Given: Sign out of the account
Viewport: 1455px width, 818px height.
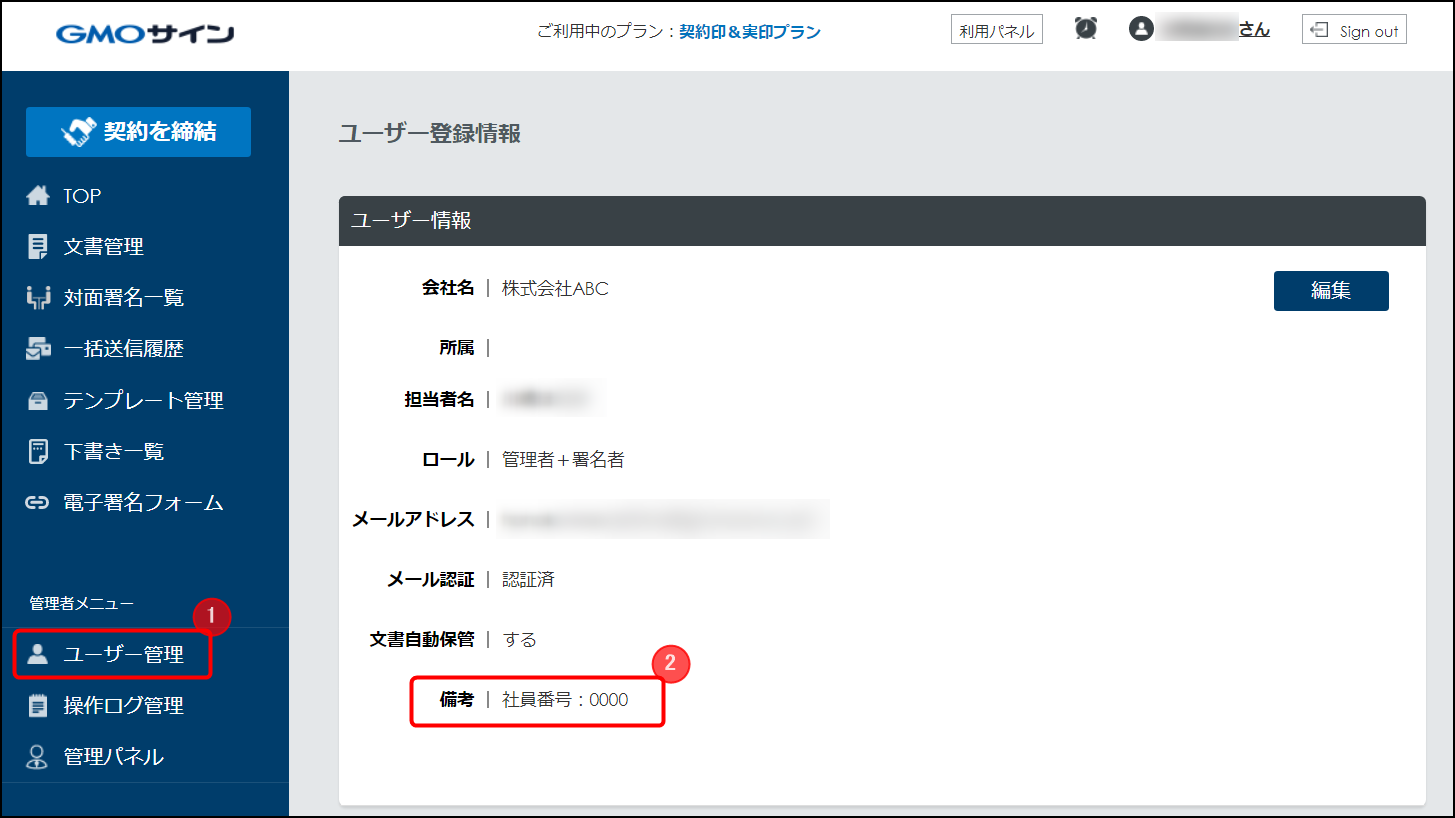Looking at the screenshot, I should (1354, 31).
